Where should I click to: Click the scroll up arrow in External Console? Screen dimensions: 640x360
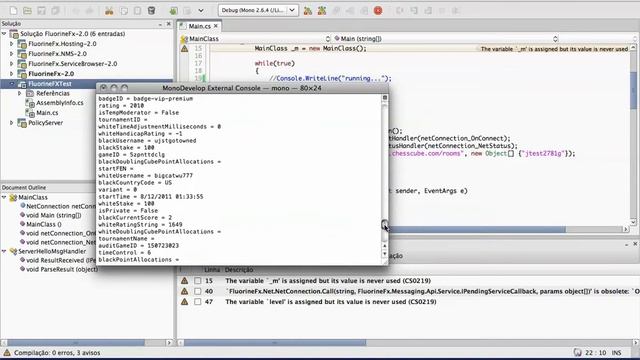[384, 246]
